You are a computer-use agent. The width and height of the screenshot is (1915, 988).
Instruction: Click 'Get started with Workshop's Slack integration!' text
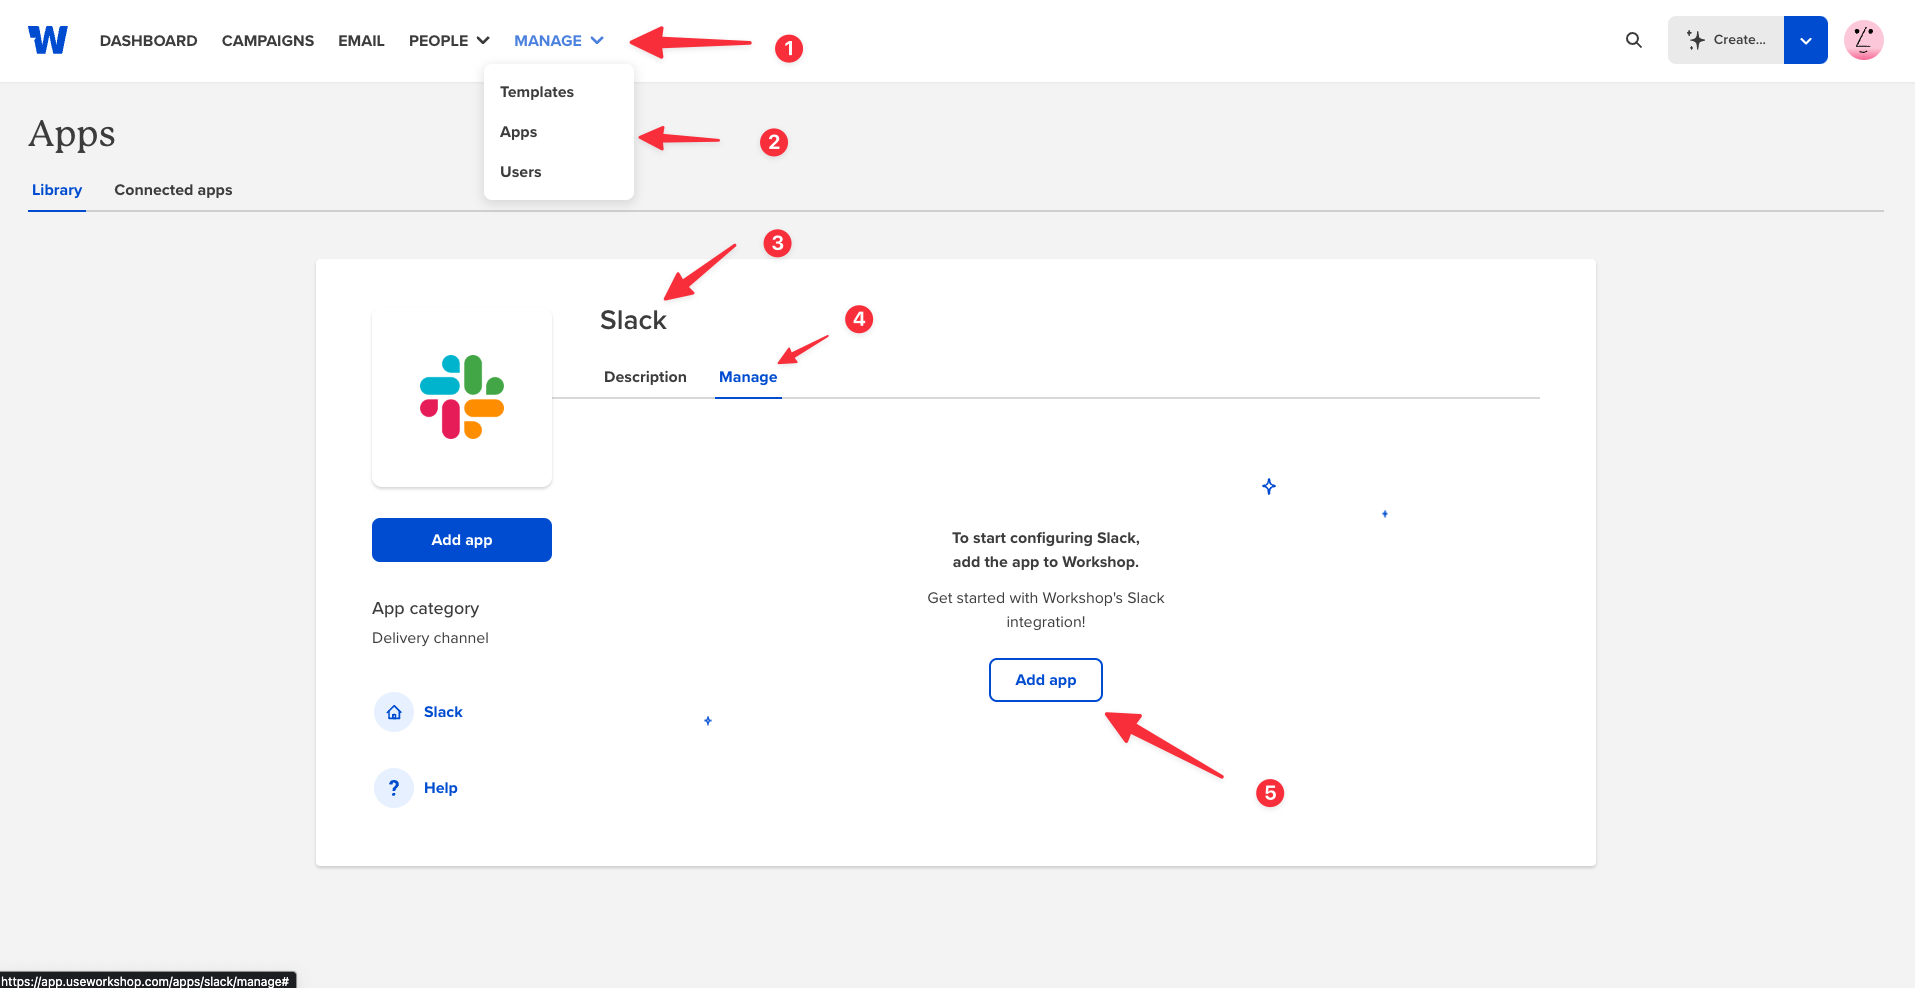pos(1046,610)
